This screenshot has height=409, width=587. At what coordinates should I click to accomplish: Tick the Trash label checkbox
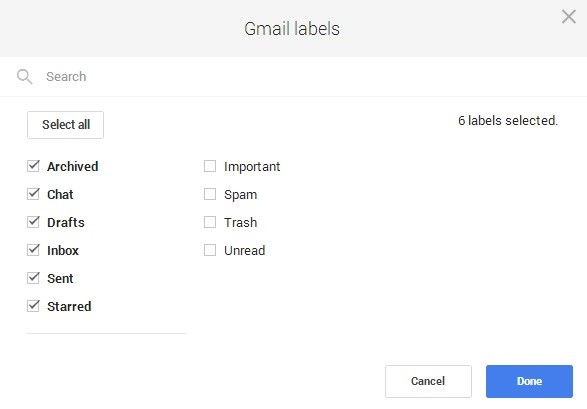pyautogui.click(x=210, y=222)
